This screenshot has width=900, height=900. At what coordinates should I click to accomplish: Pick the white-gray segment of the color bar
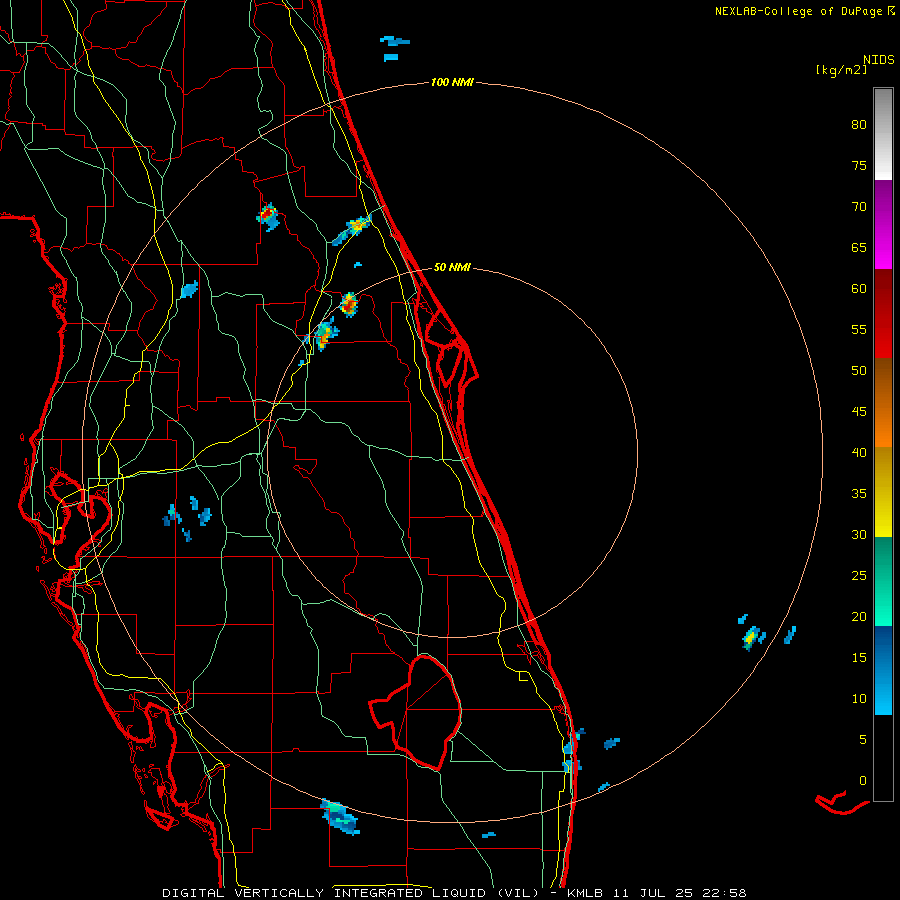(883, 134)
